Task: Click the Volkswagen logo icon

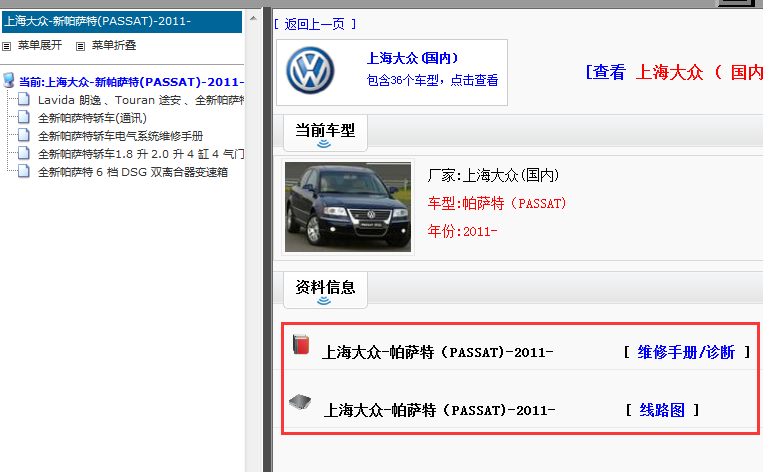Action: coord(310,71)
